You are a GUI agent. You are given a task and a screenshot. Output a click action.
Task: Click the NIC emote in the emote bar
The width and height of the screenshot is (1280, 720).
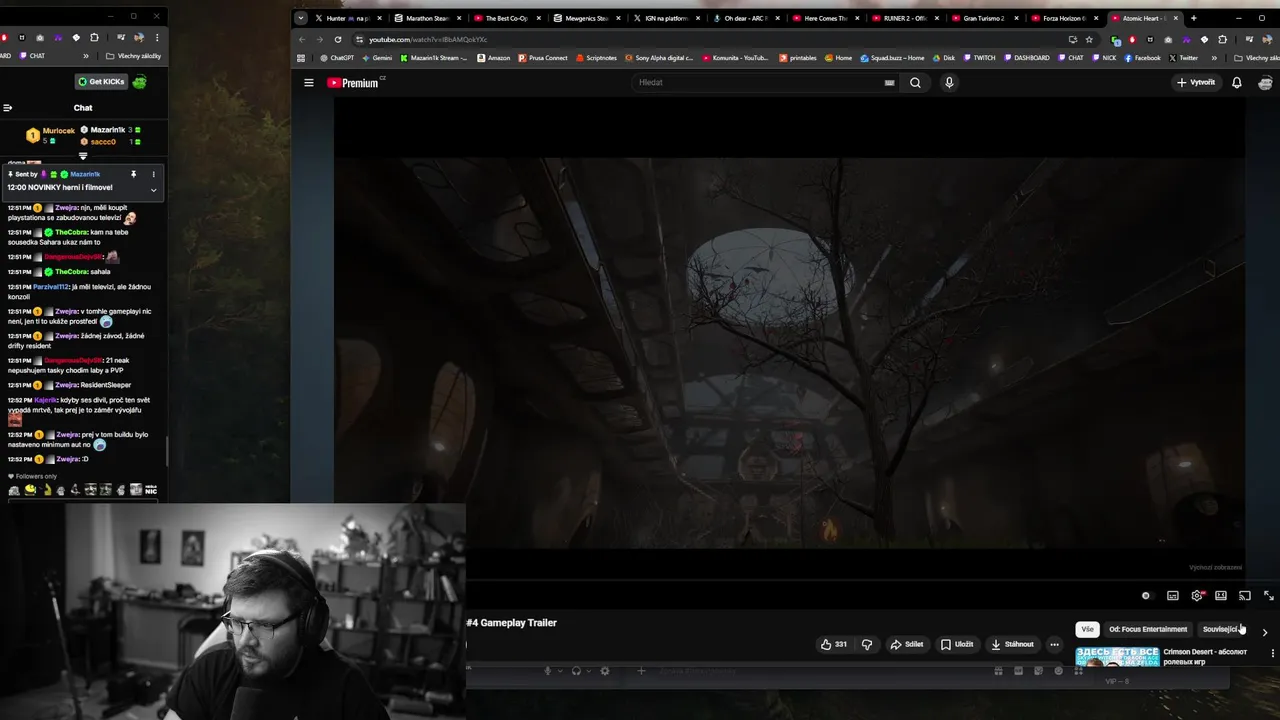151,490
